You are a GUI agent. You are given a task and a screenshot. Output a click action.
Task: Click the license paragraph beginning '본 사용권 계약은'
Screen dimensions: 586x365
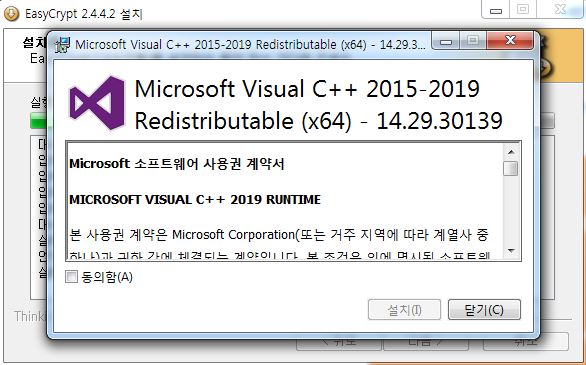pyautogui.click(x=279, y=245)
